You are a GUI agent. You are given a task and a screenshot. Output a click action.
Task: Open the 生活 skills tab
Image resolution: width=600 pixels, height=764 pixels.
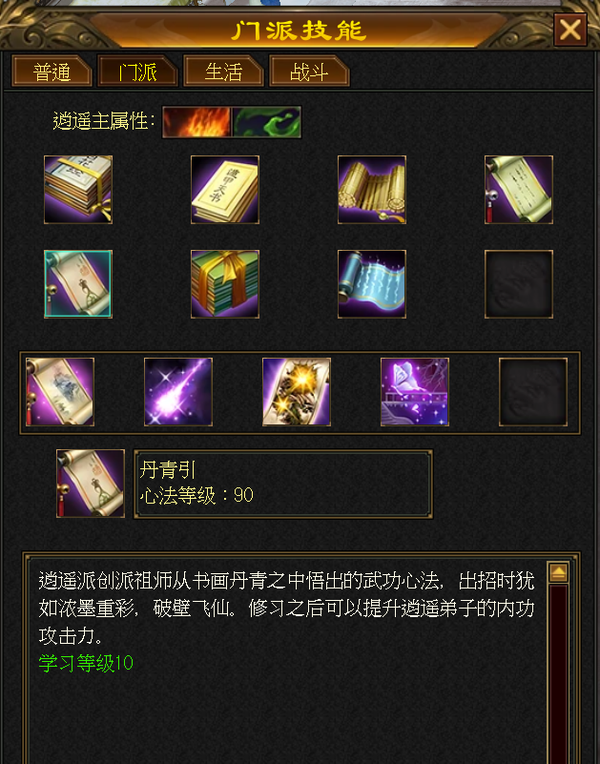click(x=223, y=71)
